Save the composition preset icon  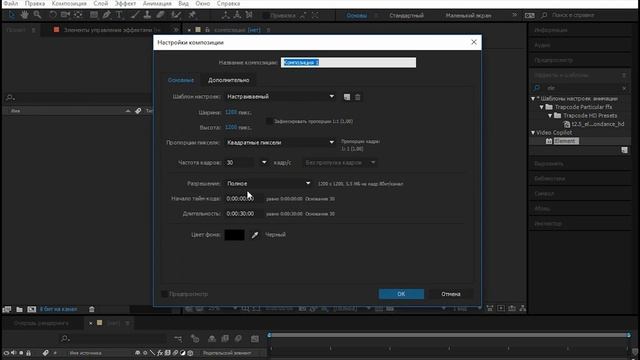point(347,97)
